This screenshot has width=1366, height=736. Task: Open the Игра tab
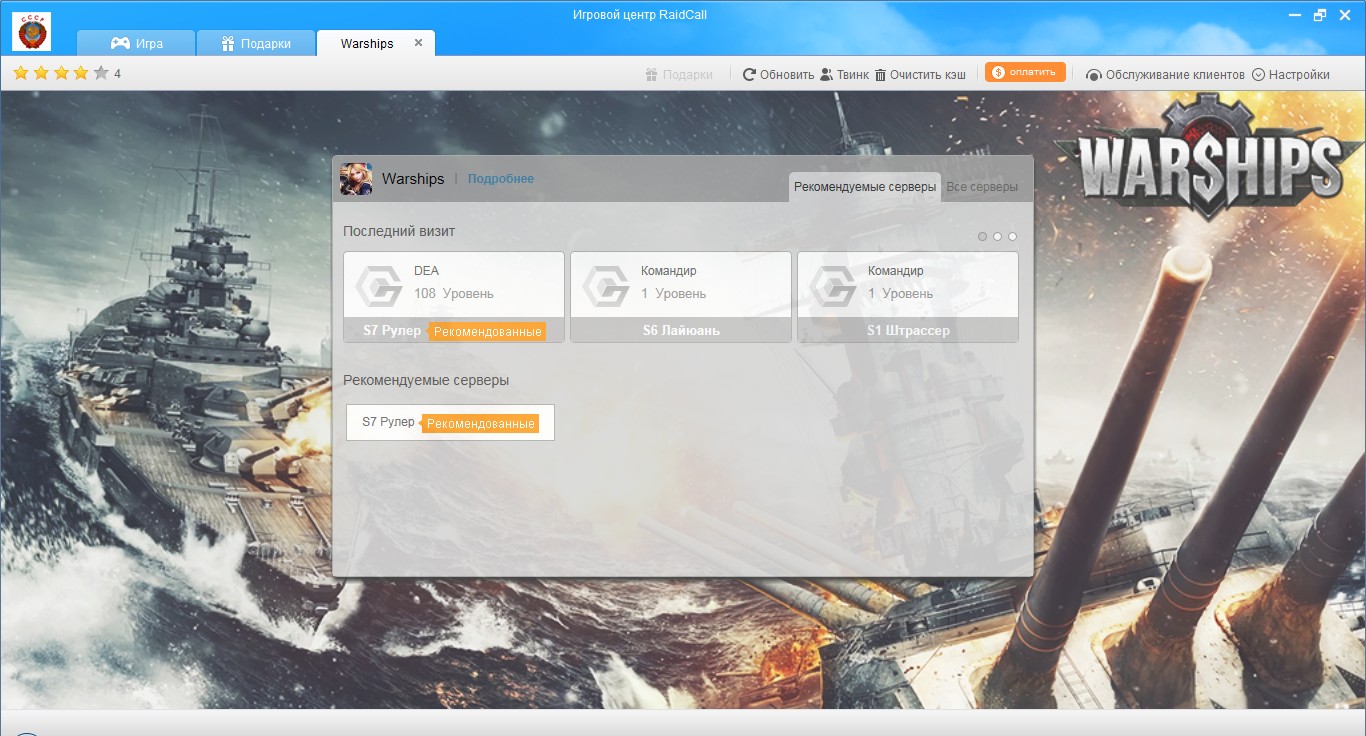point(135,43)
